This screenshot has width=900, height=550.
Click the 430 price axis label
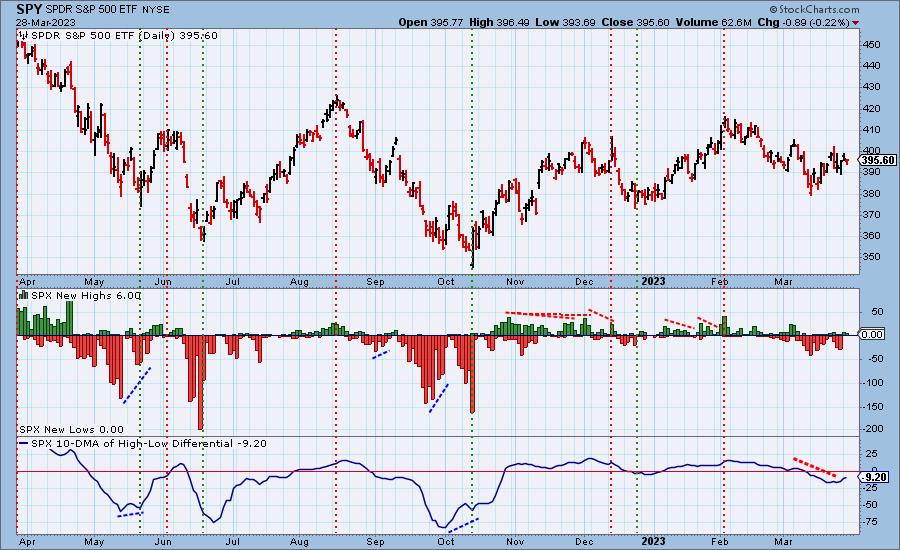tap(871, 87)
